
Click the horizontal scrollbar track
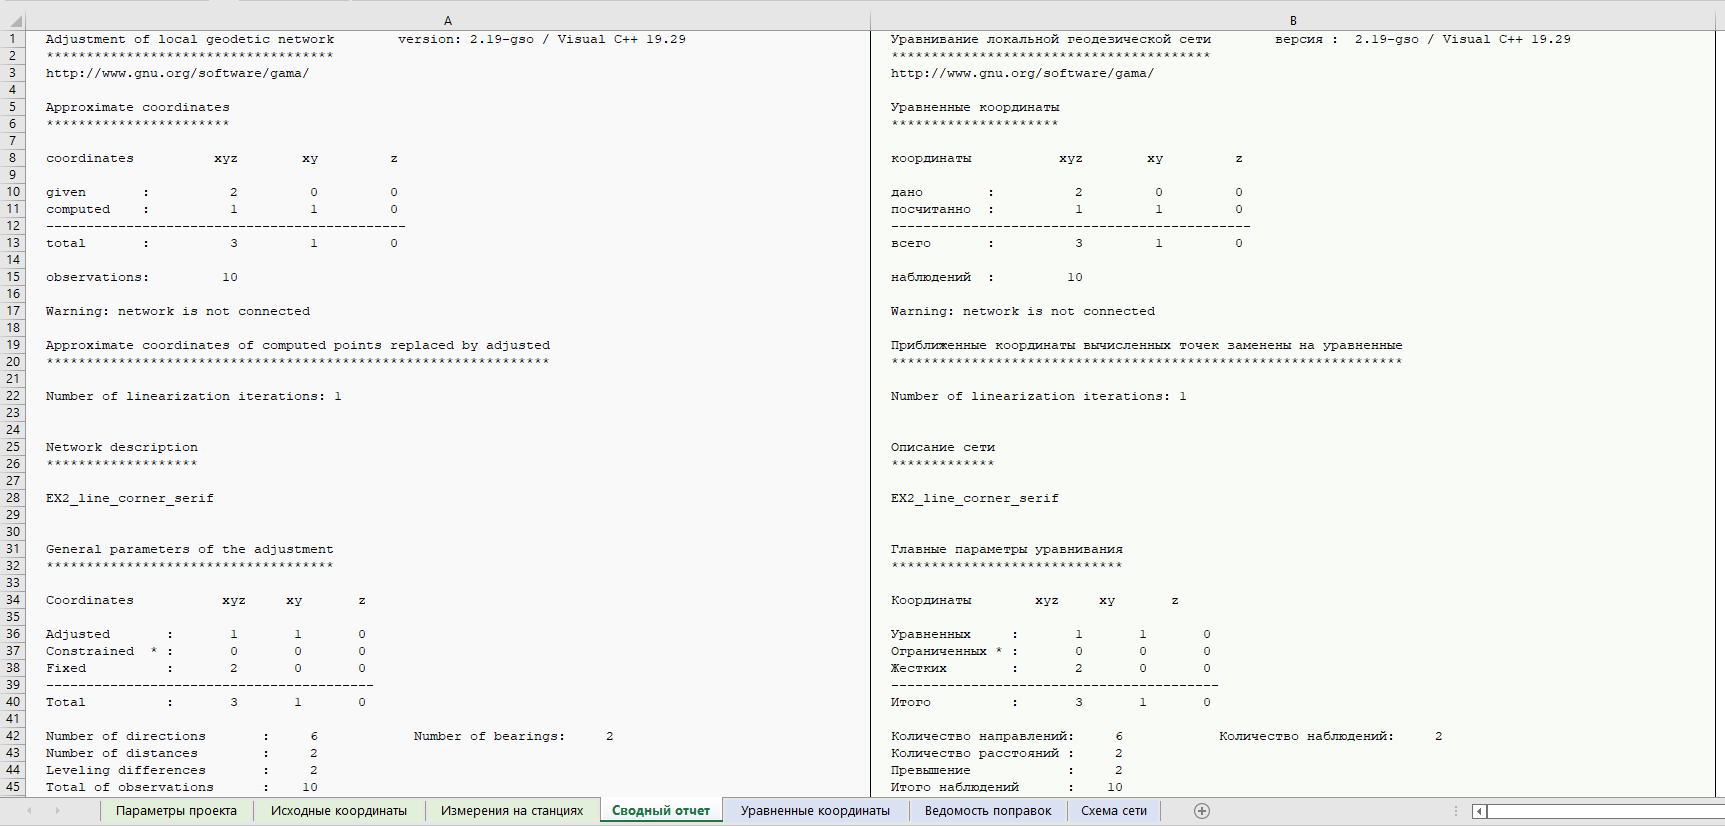pyautogui.click(x=1600, y=811)
